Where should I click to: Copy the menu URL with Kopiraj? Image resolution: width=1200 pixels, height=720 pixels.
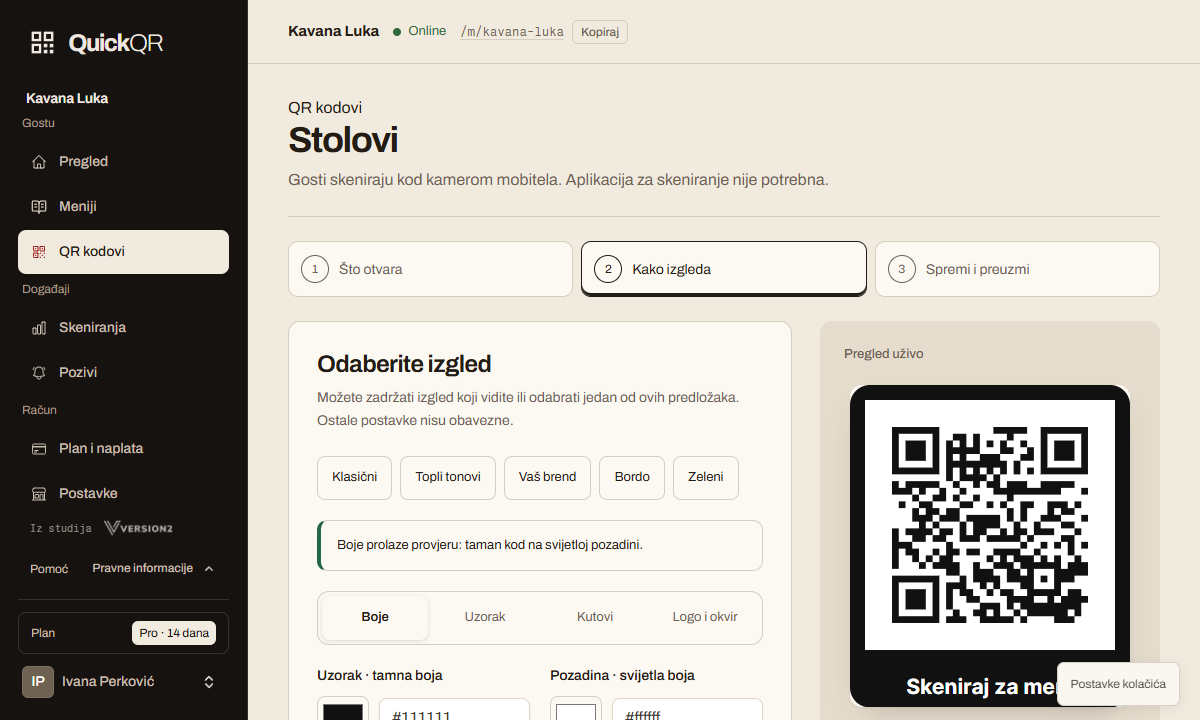600,32
